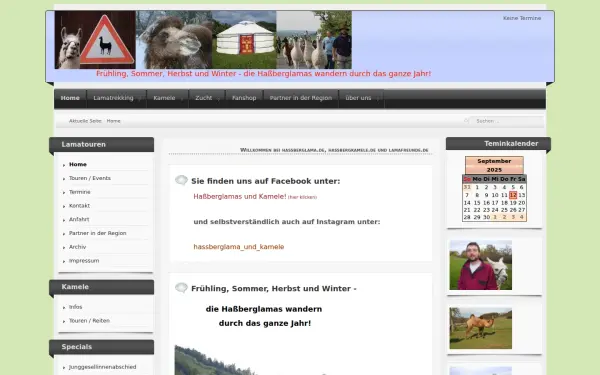Open the Kamele menu in navigation bar
The width and height of the screenshot is (600, 375).
click(168, 98)
